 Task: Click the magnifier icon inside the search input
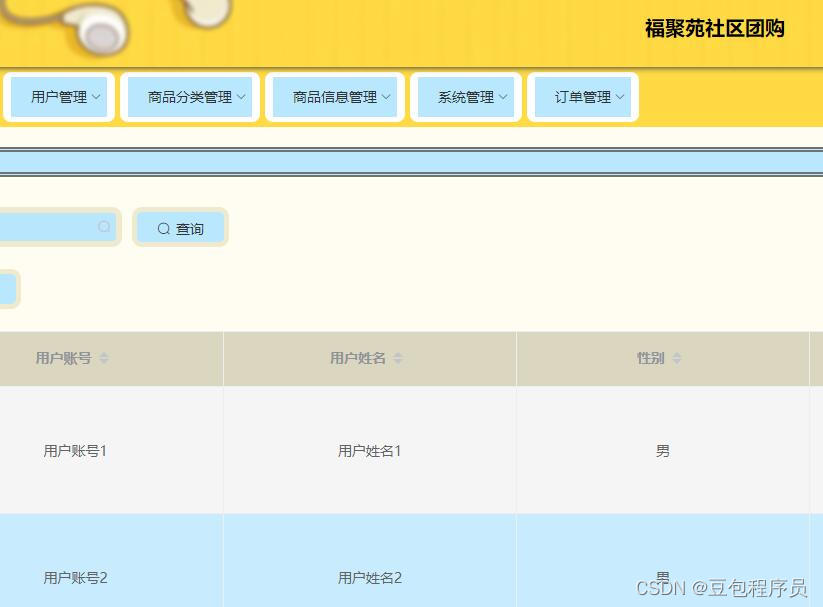(104, 227)
